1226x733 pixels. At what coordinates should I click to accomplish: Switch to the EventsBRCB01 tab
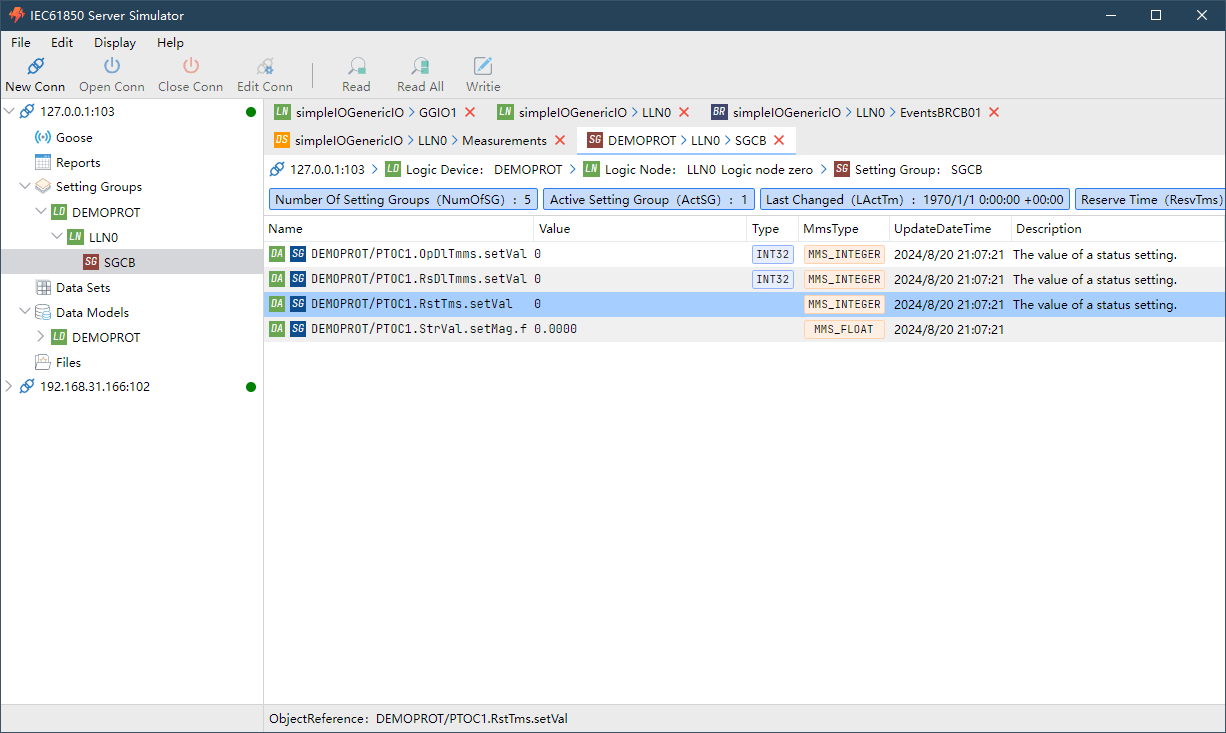click(x=856, y=112)
